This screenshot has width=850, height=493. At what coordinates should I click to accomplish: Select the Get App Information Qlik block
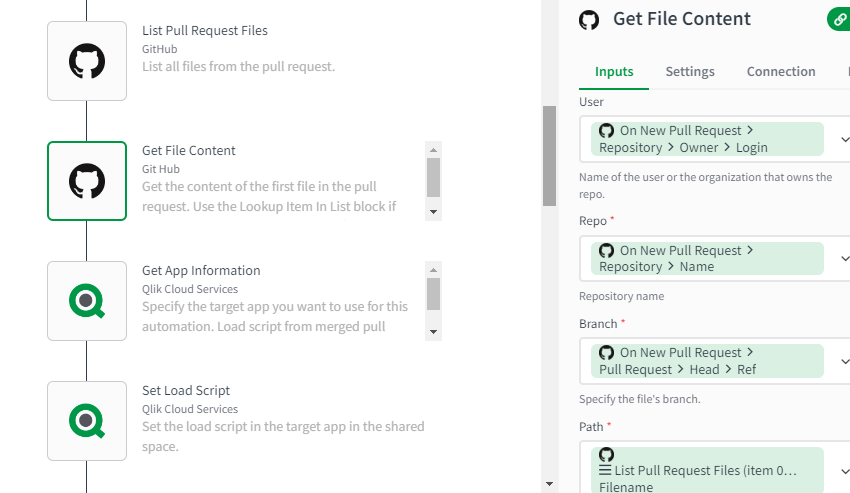click(x=87, y=301)
